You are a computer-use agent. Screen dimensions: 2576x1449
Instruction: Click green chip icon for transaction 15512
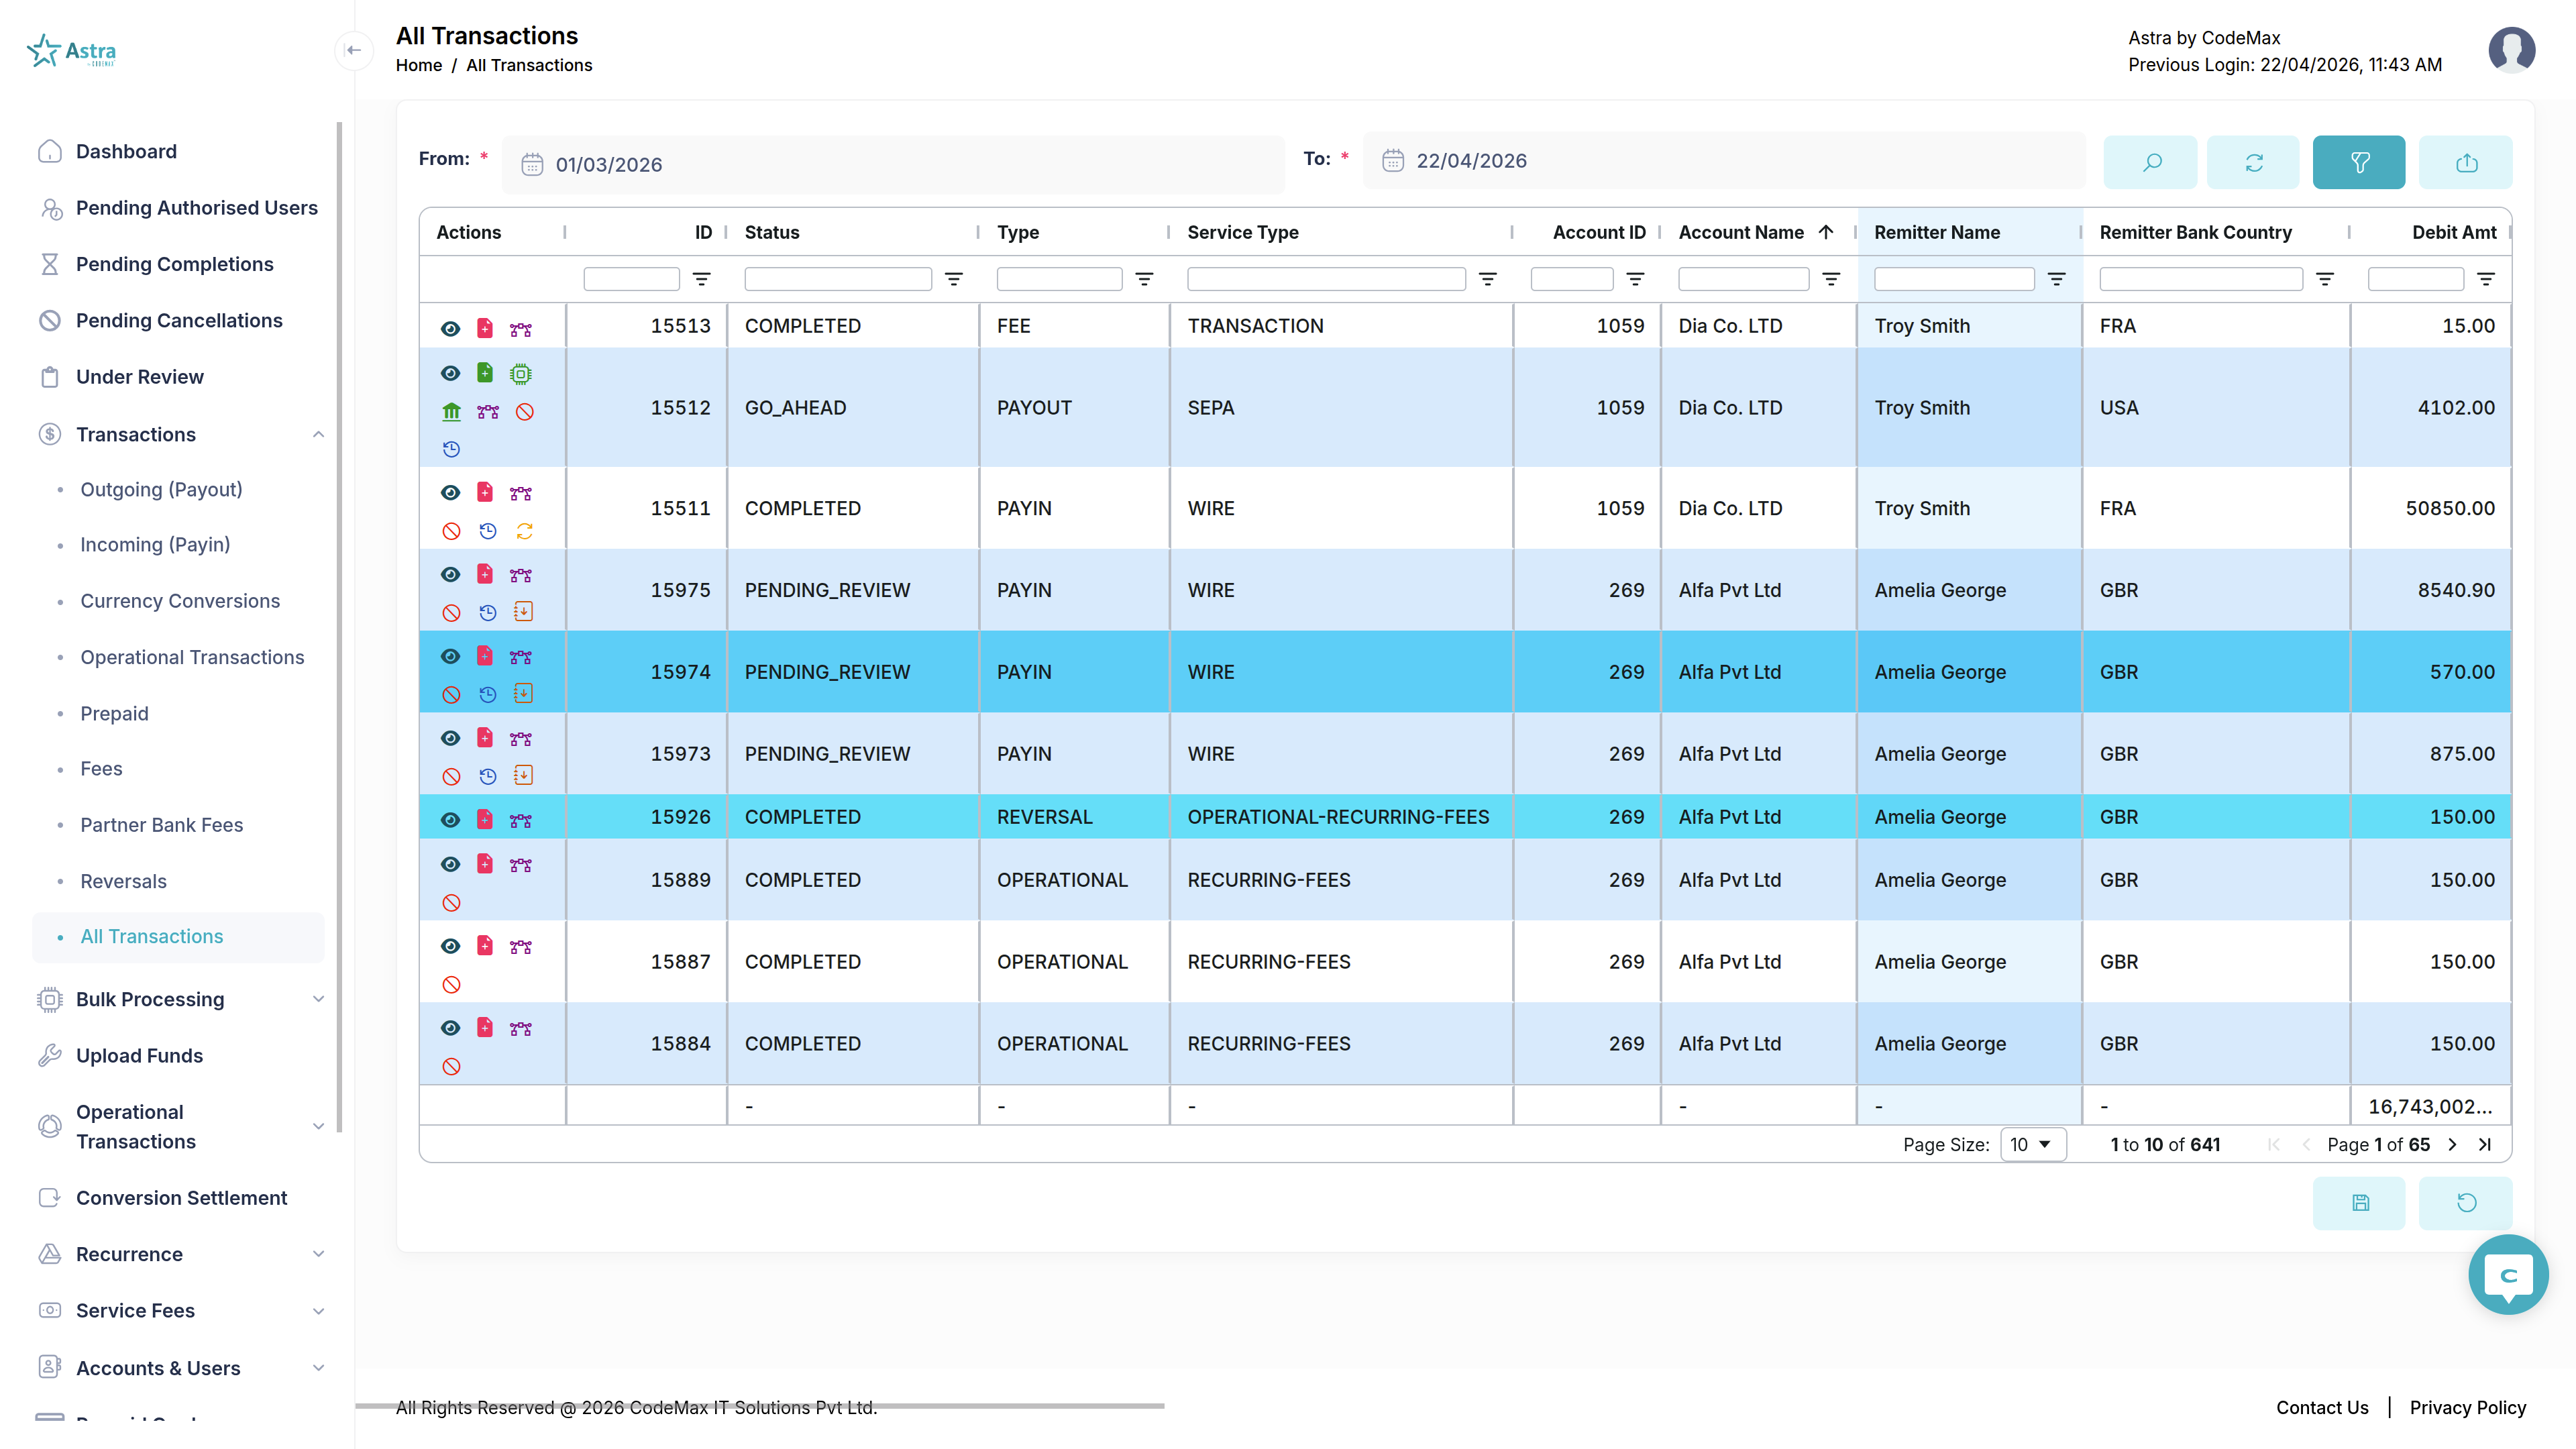click(x=521, y=374)
